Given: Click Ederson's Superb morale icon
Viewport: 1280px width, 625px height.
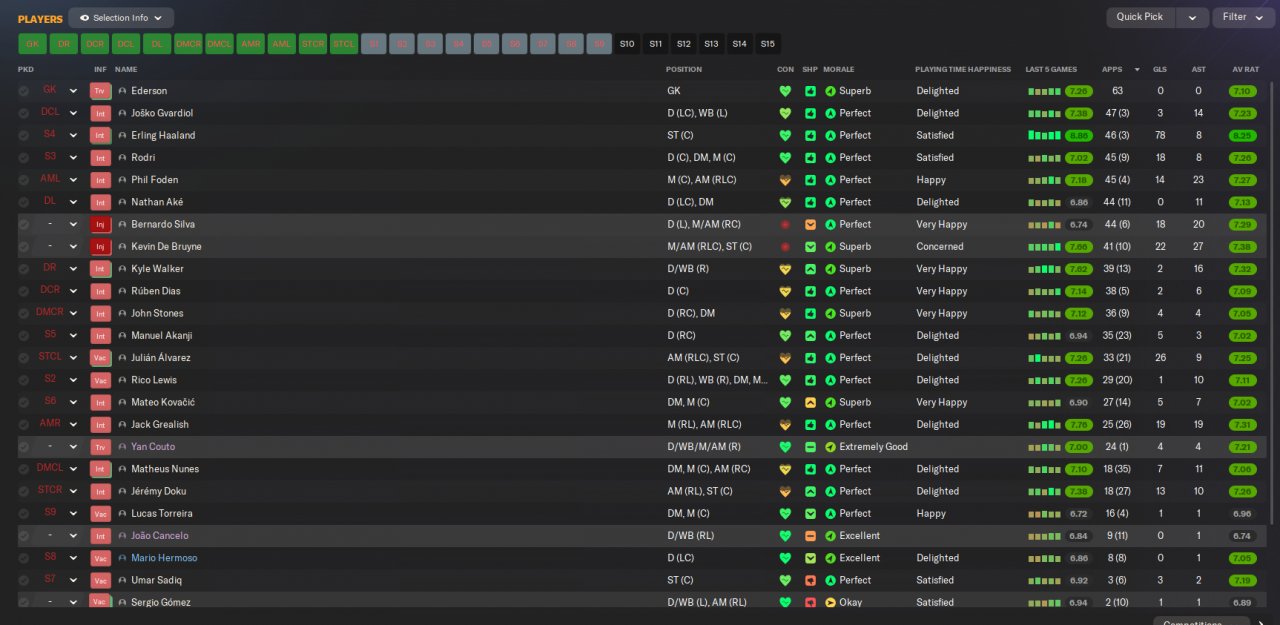Looking at the screenshot, I should click(x=830, y=91).
